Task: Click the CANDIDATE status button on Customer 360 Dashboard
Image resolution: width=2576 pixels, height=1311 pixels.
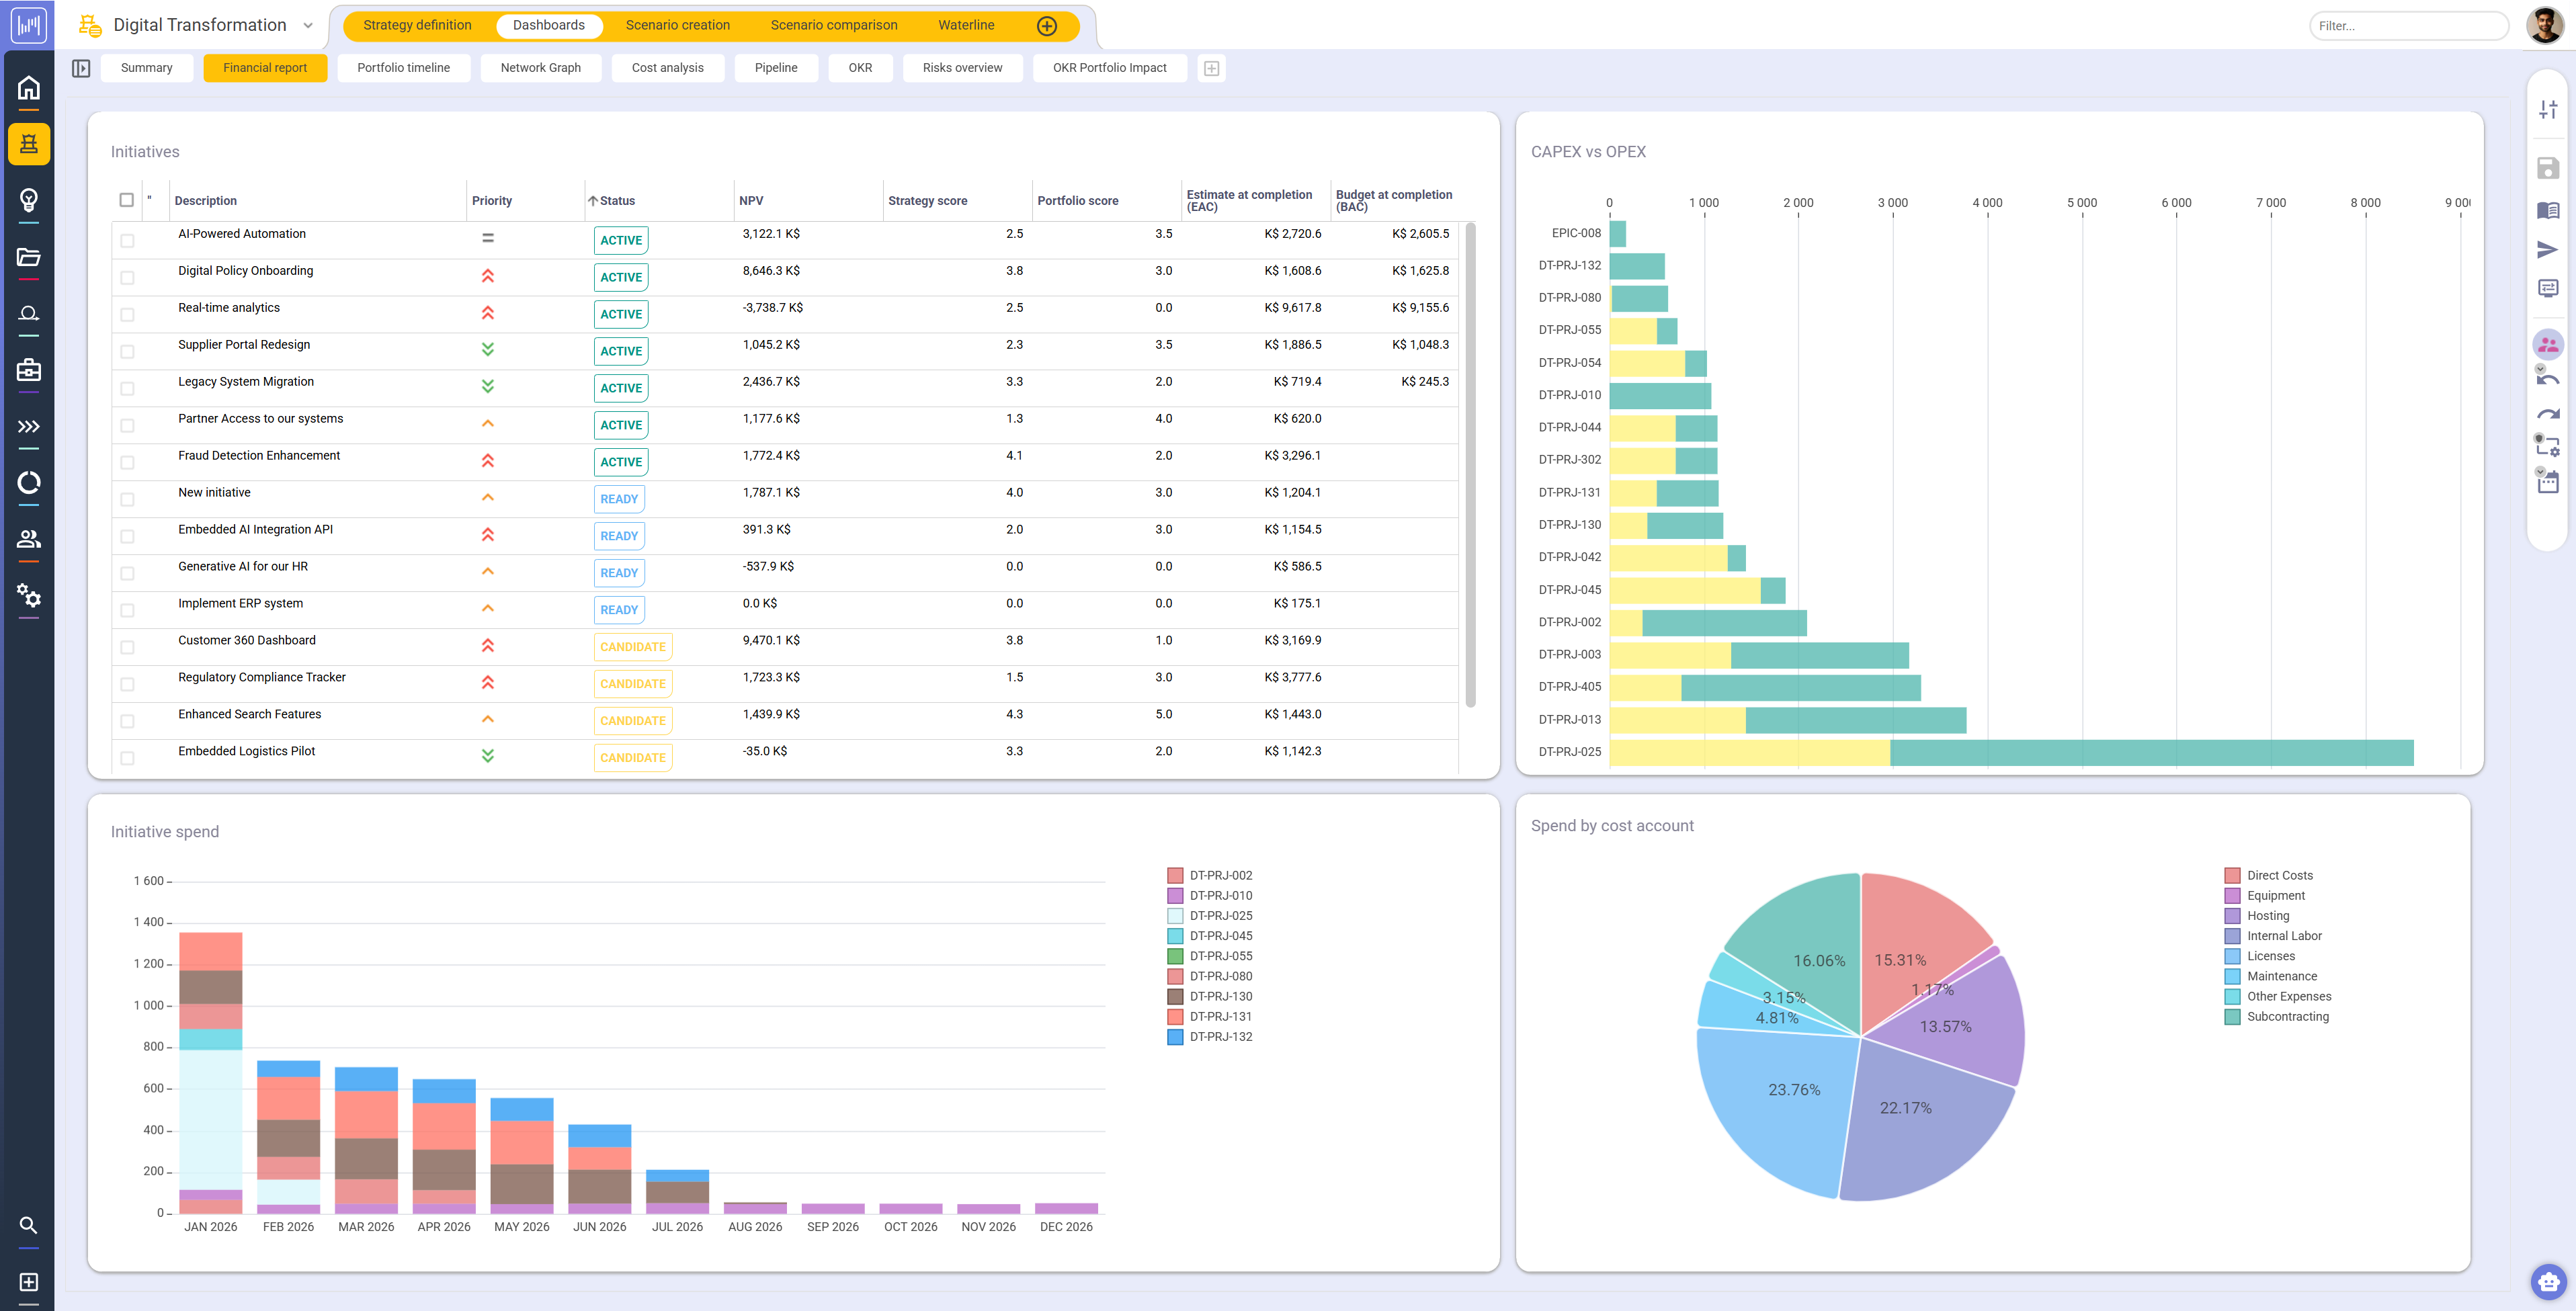Action: (632, 647)
